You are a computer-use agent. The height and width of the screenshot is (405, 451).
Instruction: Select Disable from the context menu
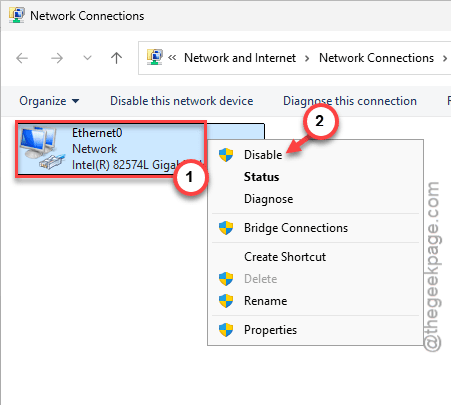[x=263, y=155]
